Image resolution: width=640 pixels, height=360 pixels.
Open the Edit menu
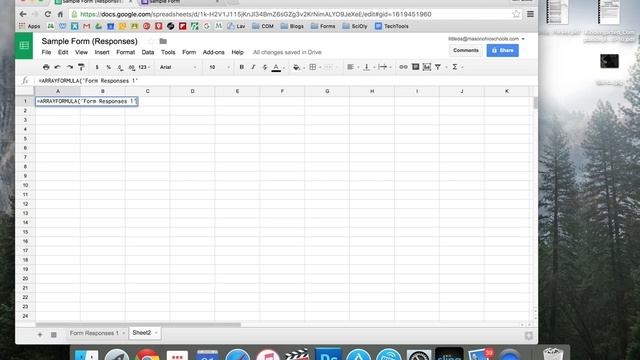click(63, 52)
